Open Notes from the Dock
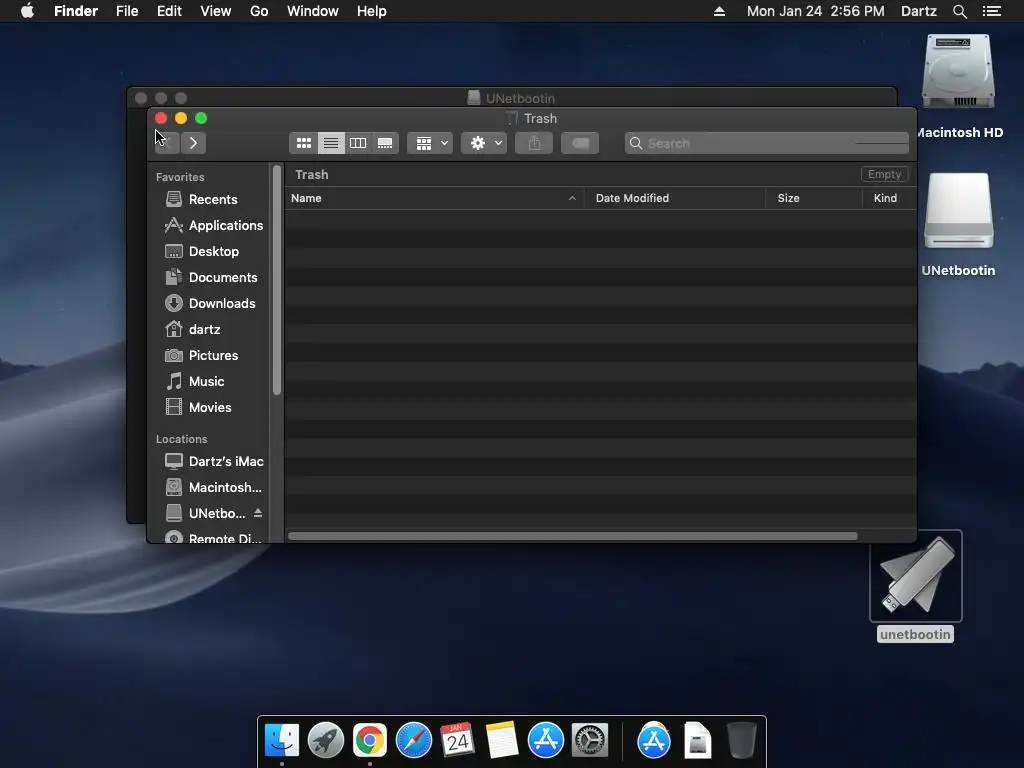1024x768 pixels. click(x=502, y=741)
